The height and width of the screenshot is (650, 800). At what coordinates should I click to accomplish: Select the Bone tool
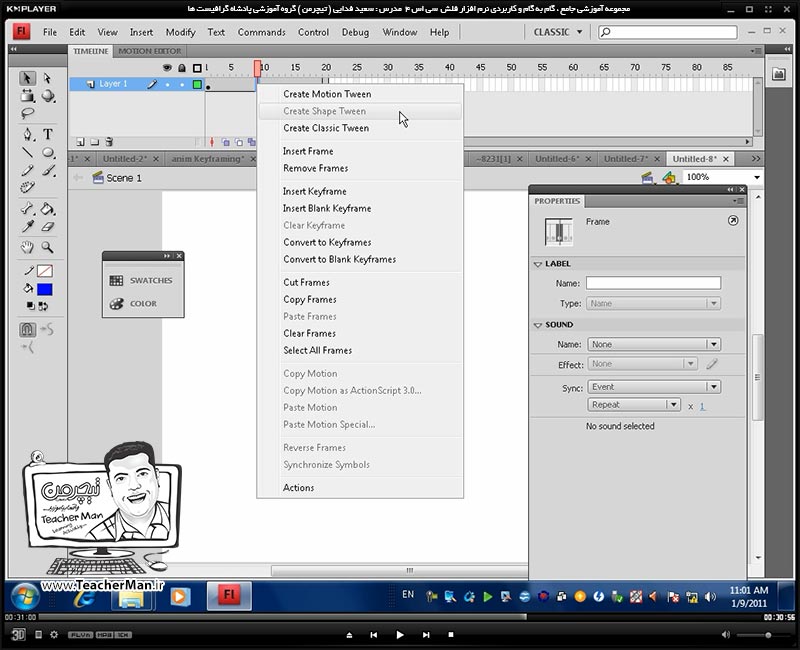tap(27, 208)
